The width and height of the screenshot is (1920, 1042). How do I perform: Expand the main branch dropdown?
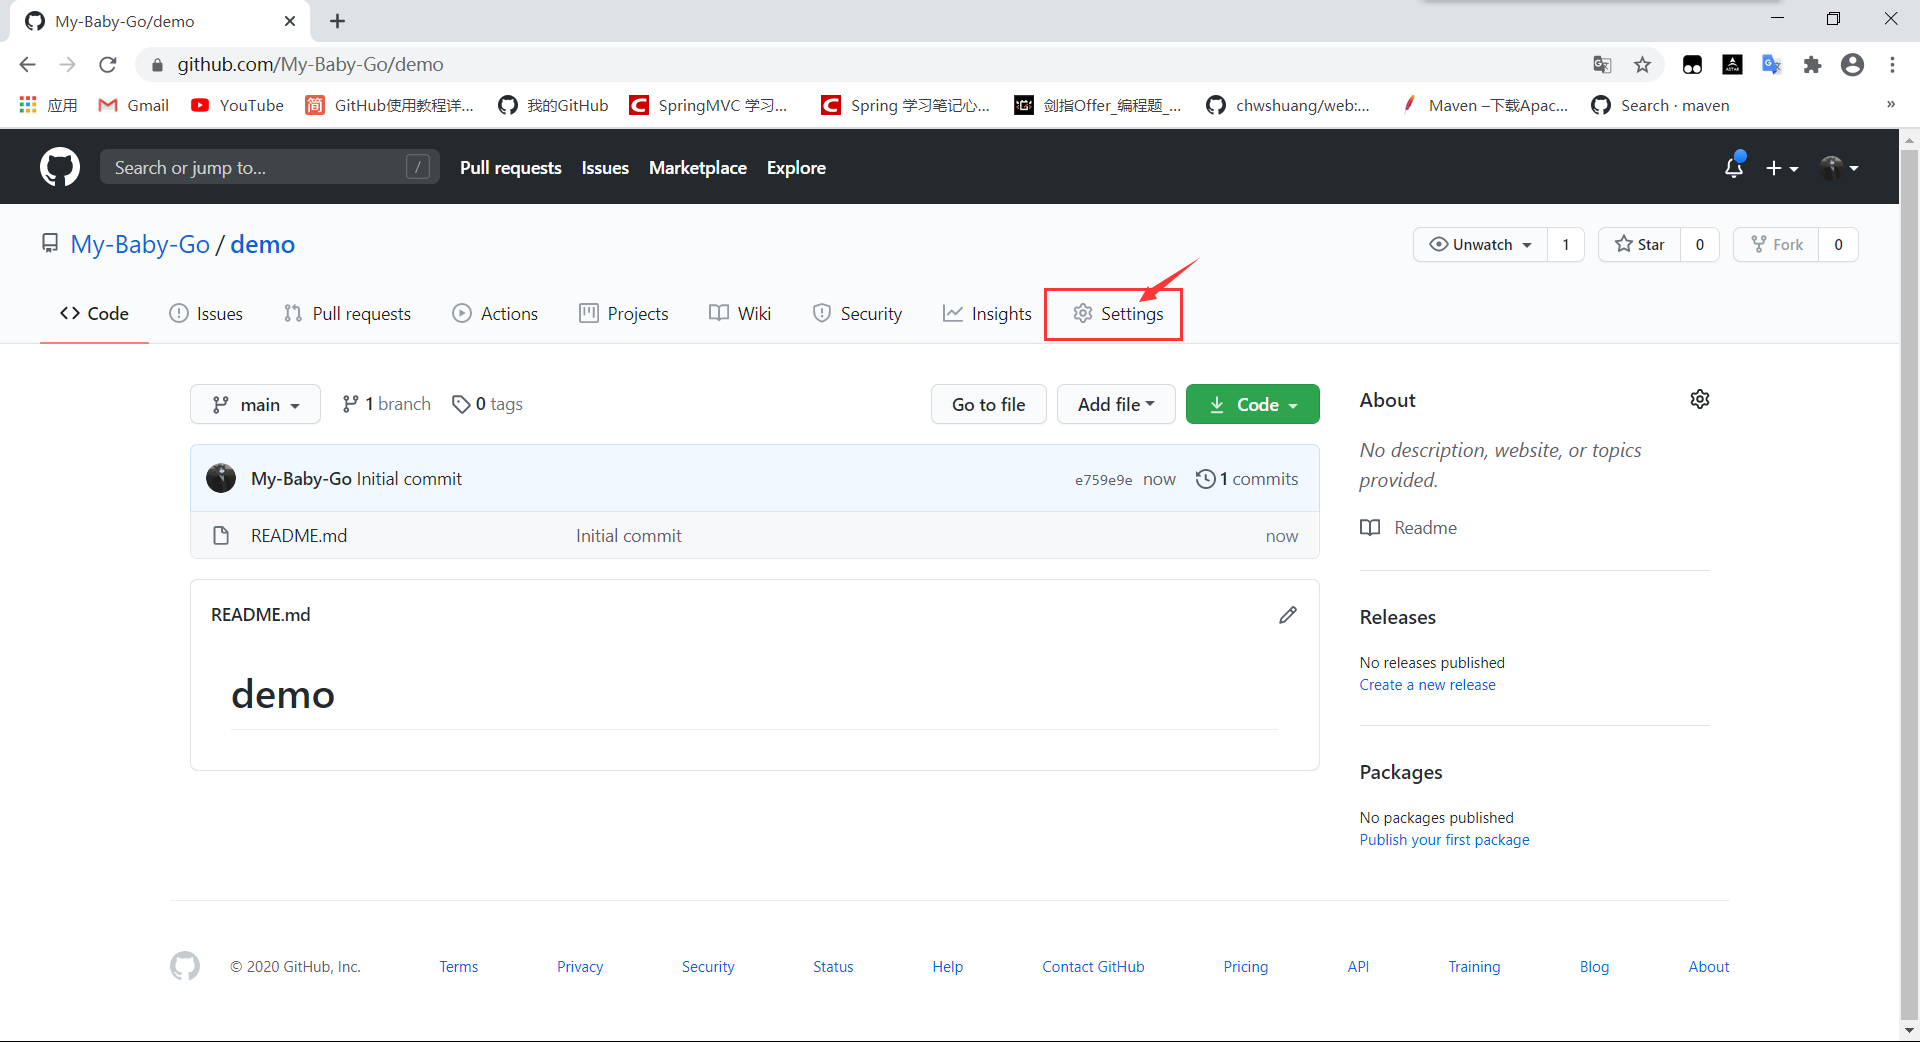coord(255,404)
